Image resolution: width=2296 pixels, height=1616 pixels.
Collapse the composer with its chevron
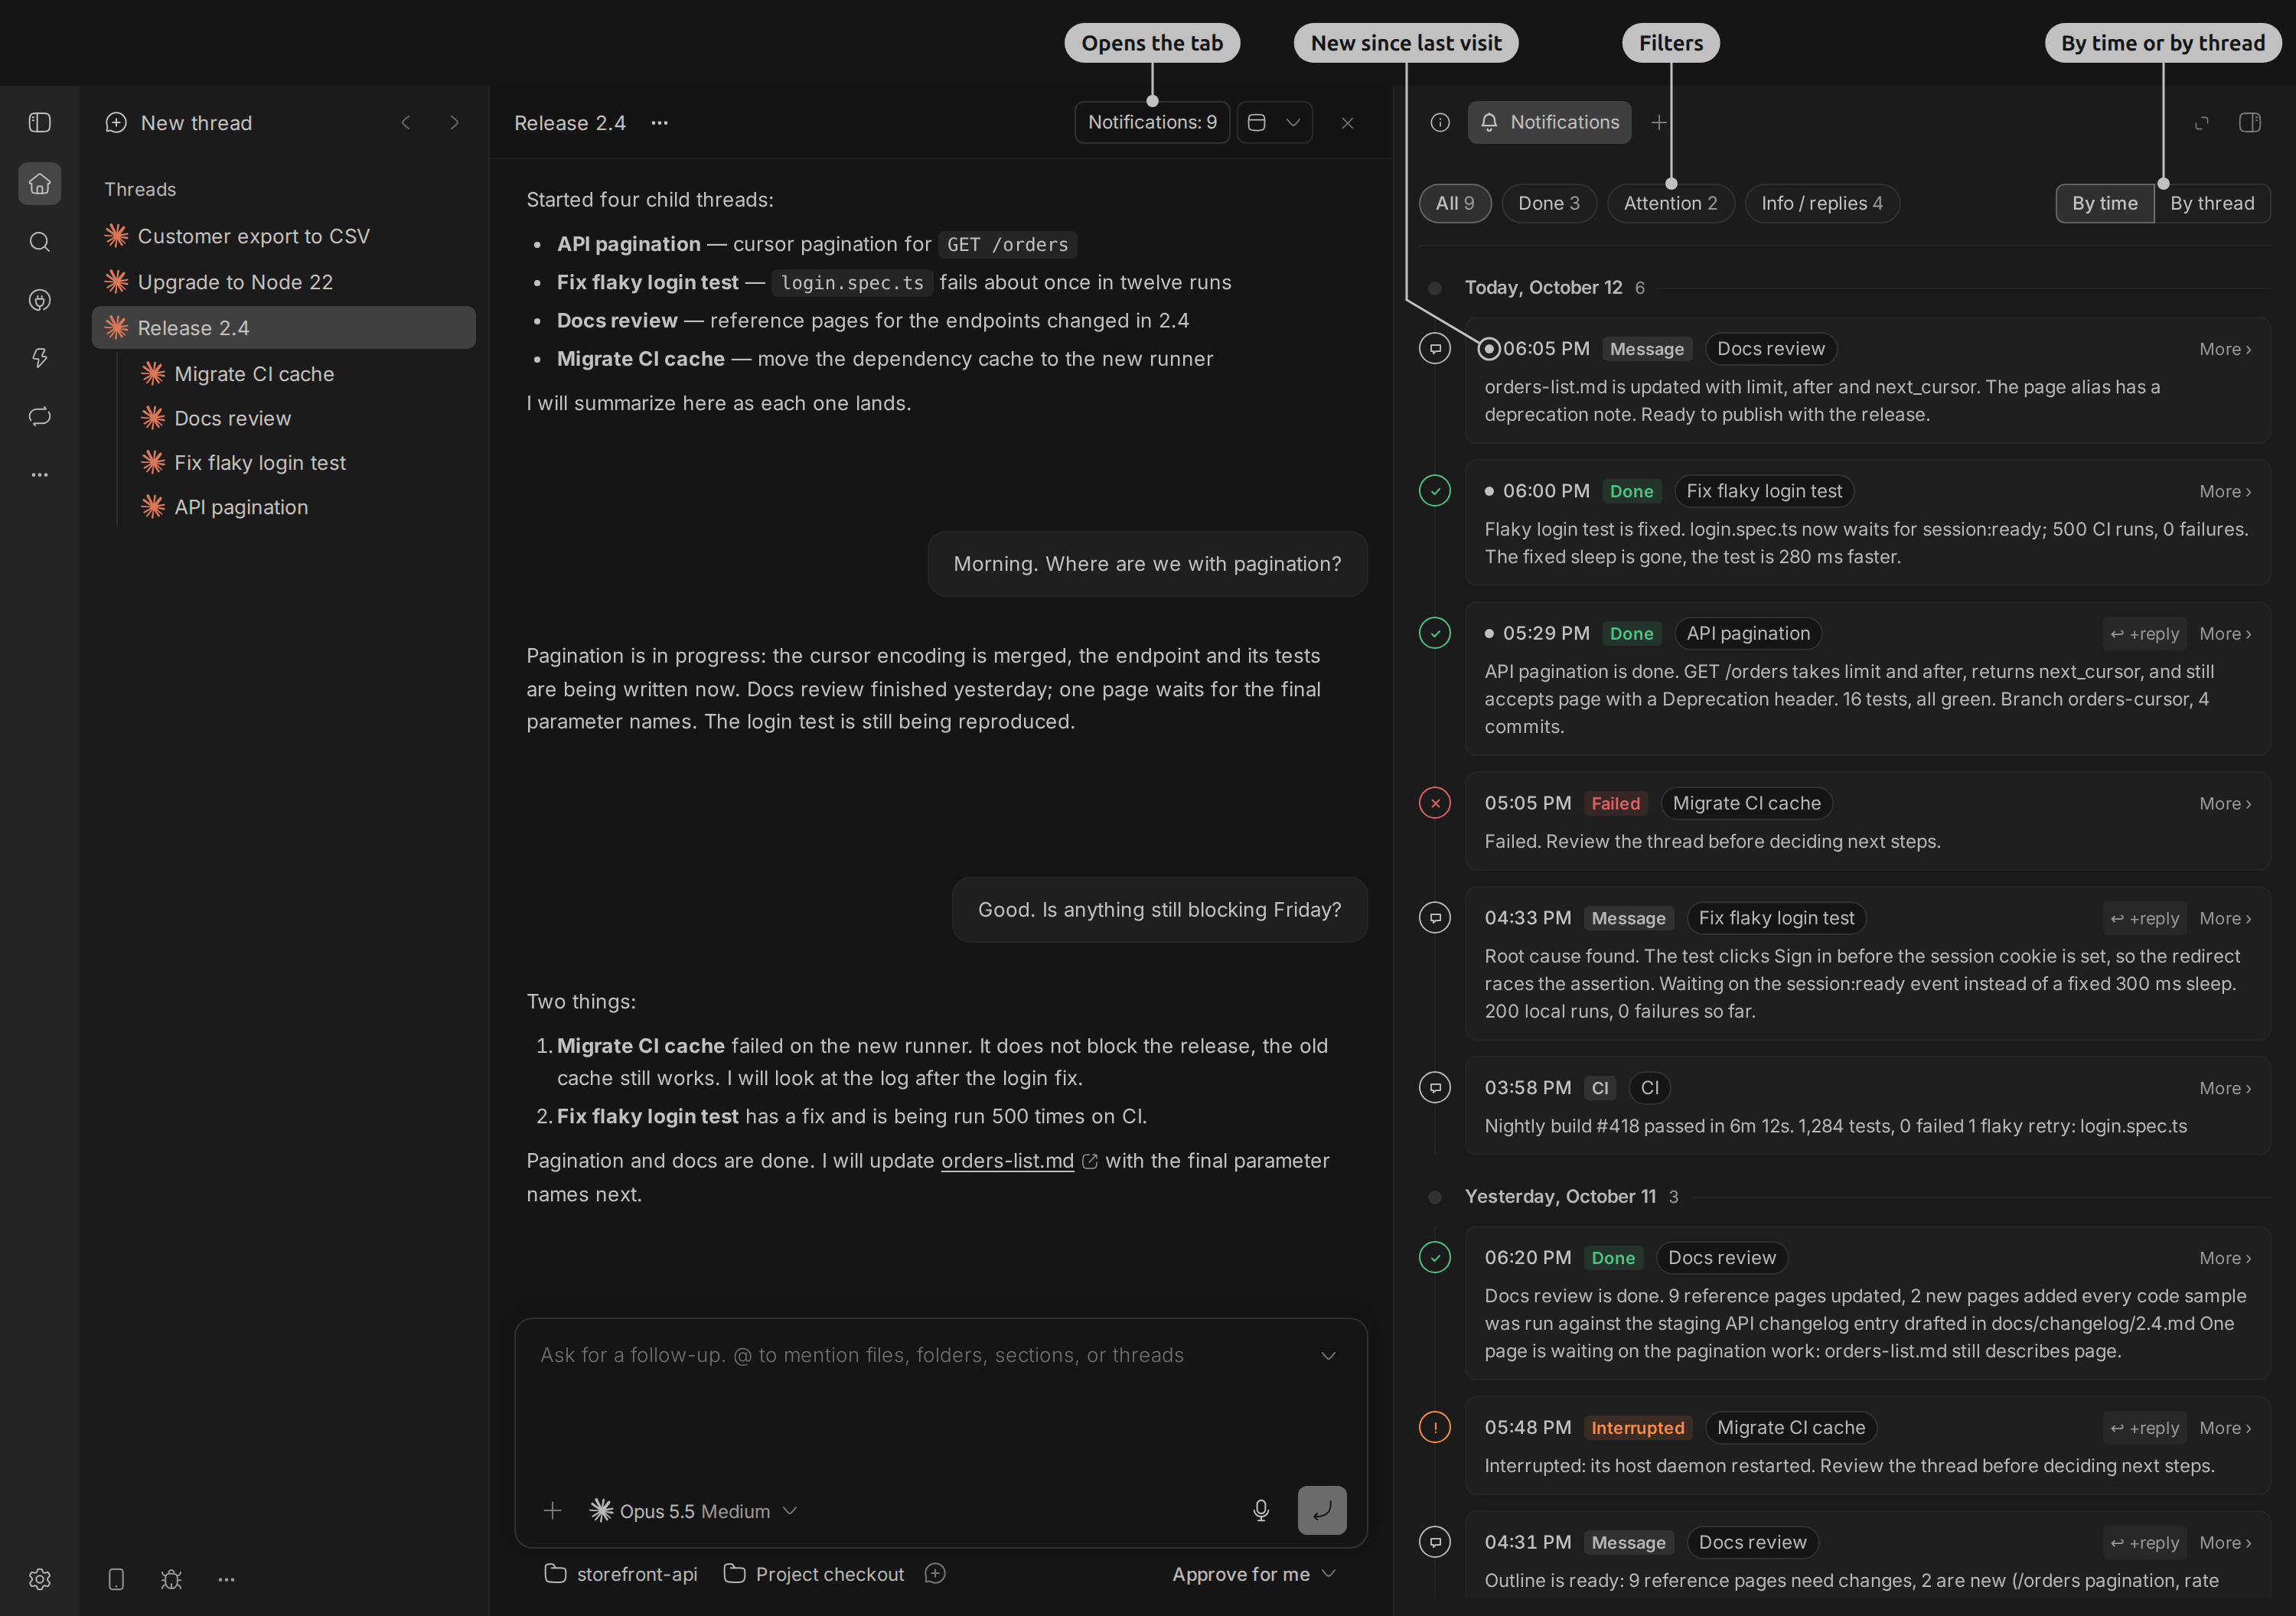point(1328,1355)
